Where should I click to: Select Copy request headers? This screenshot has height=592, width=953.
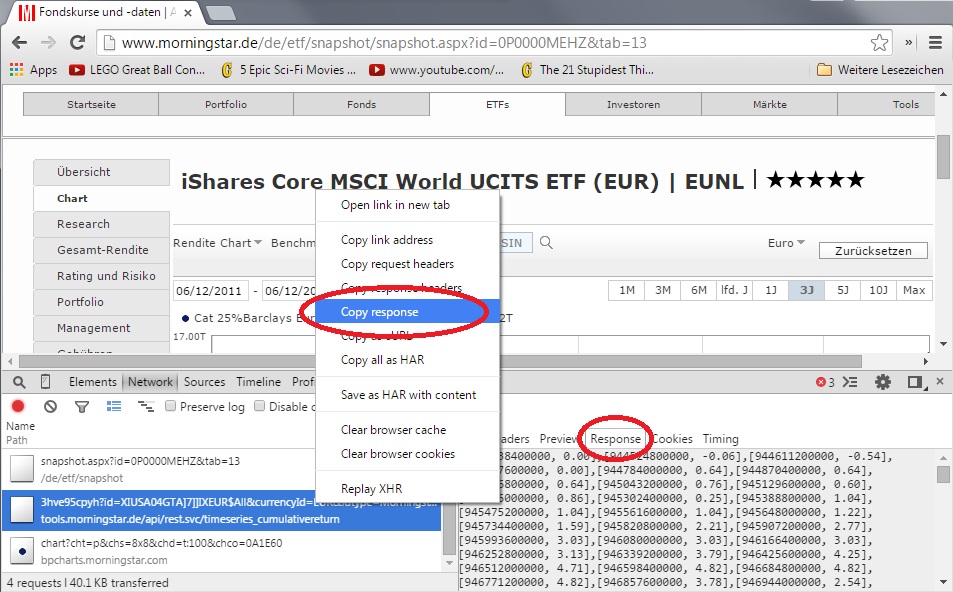click(407, 264)
